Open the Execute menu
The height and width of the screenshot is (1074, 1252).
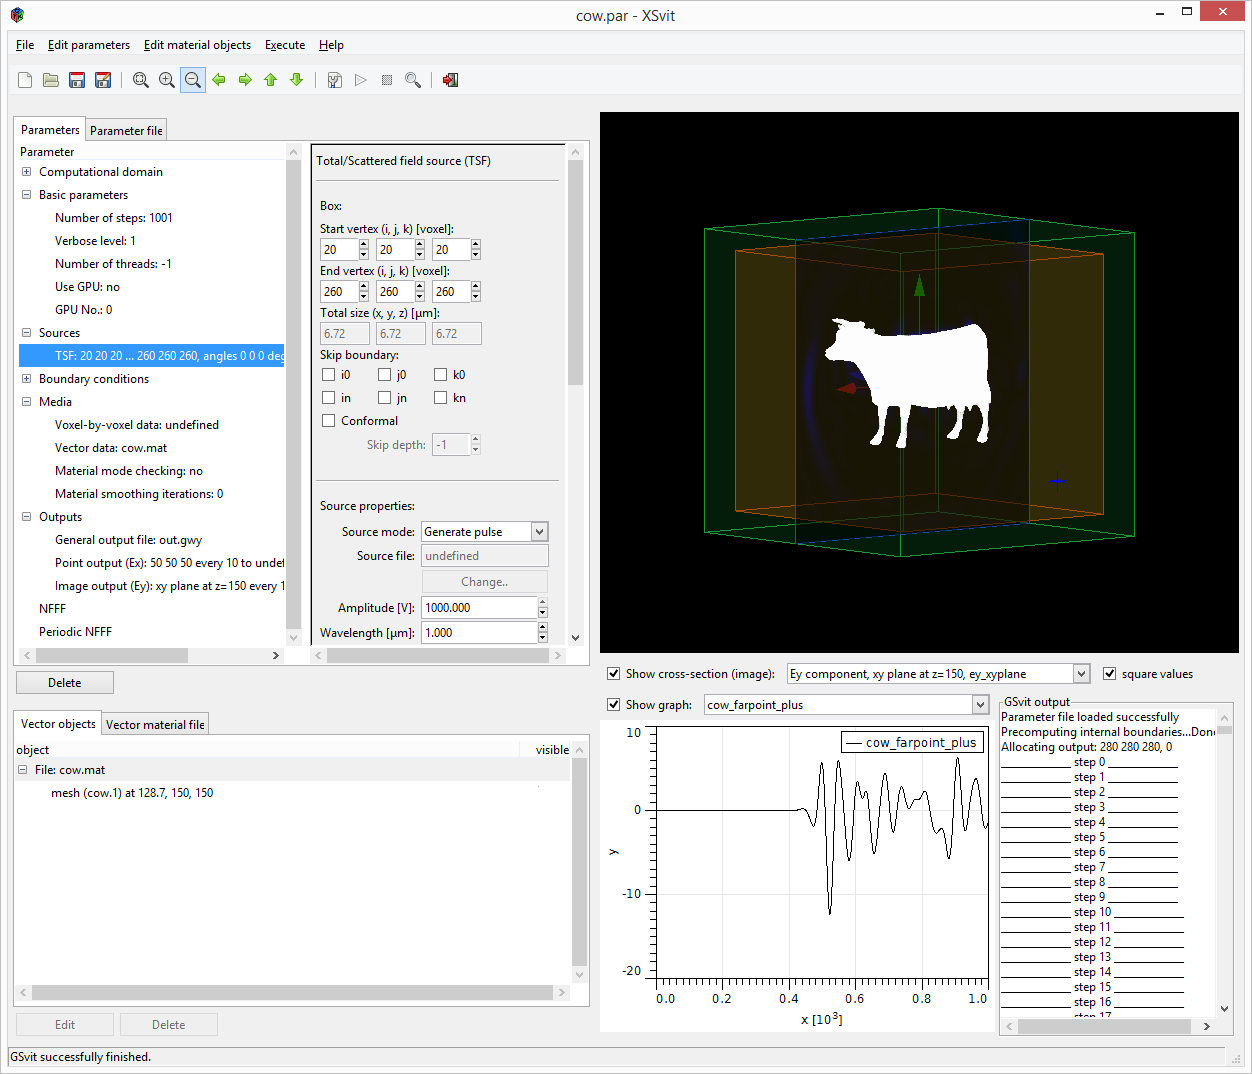coord(285,45)
